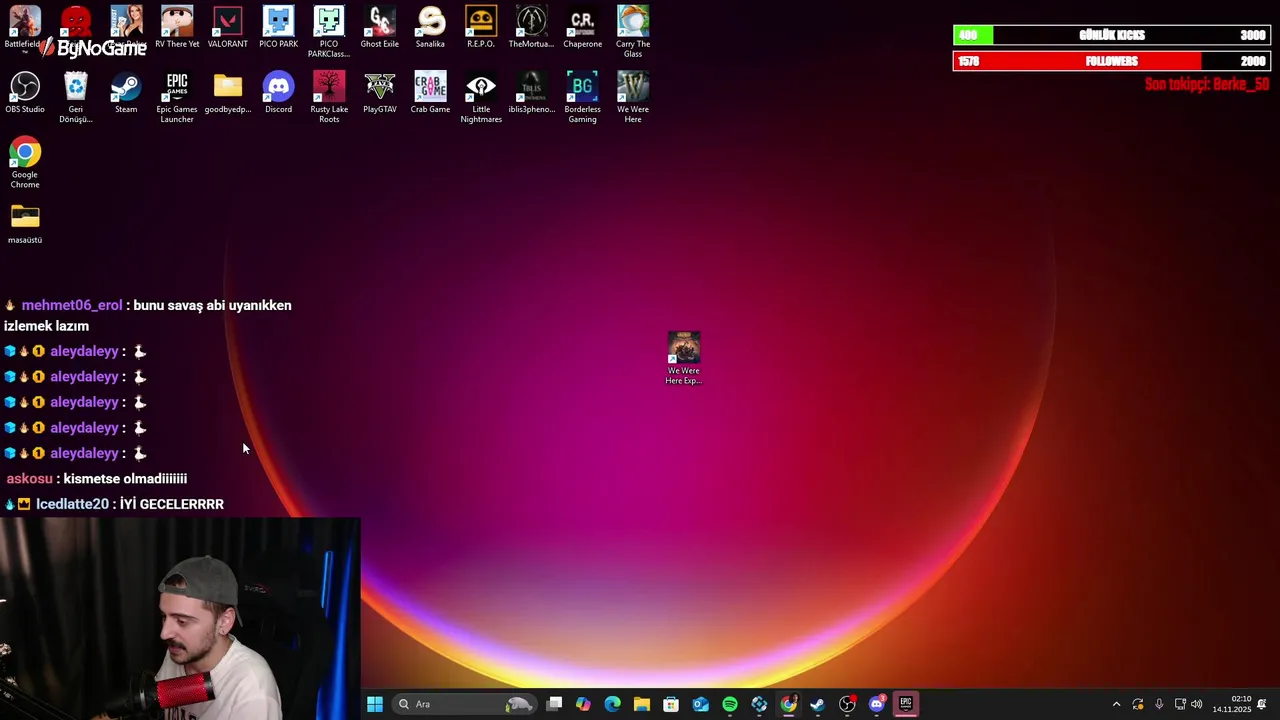Select the Geri Dönüşüm recycle bin
This screenshot has width=1280, height=720.
[x=76, y=97]
